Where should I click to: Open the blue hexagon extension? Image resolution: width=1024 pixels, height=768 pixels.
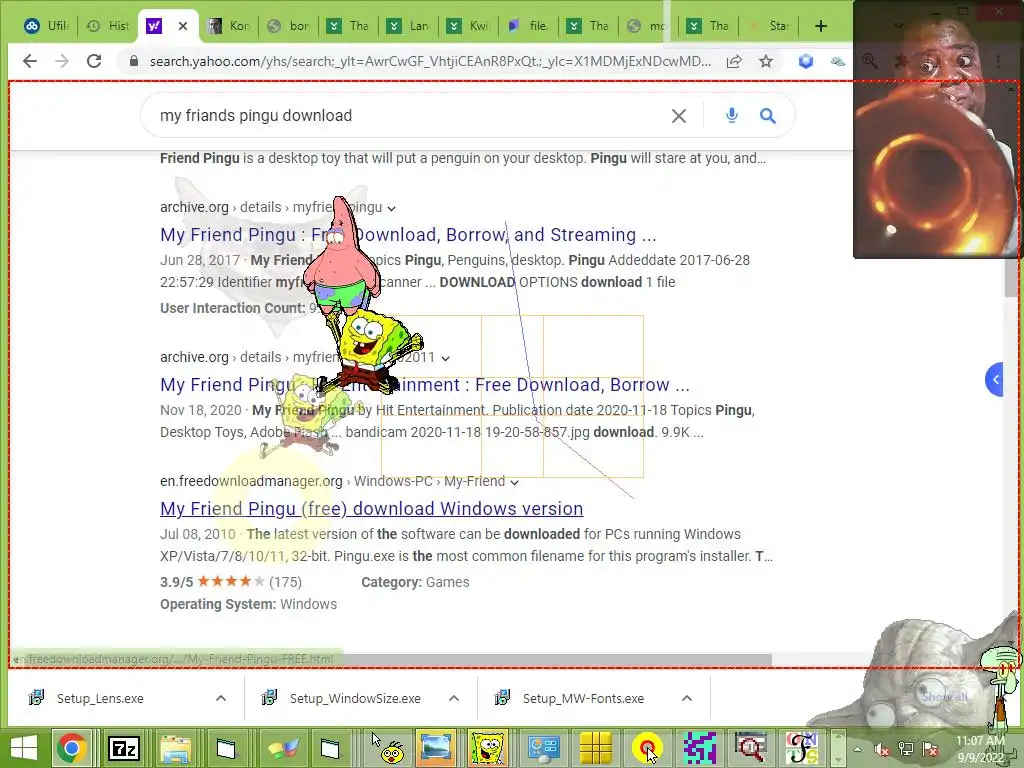[806, 61]
